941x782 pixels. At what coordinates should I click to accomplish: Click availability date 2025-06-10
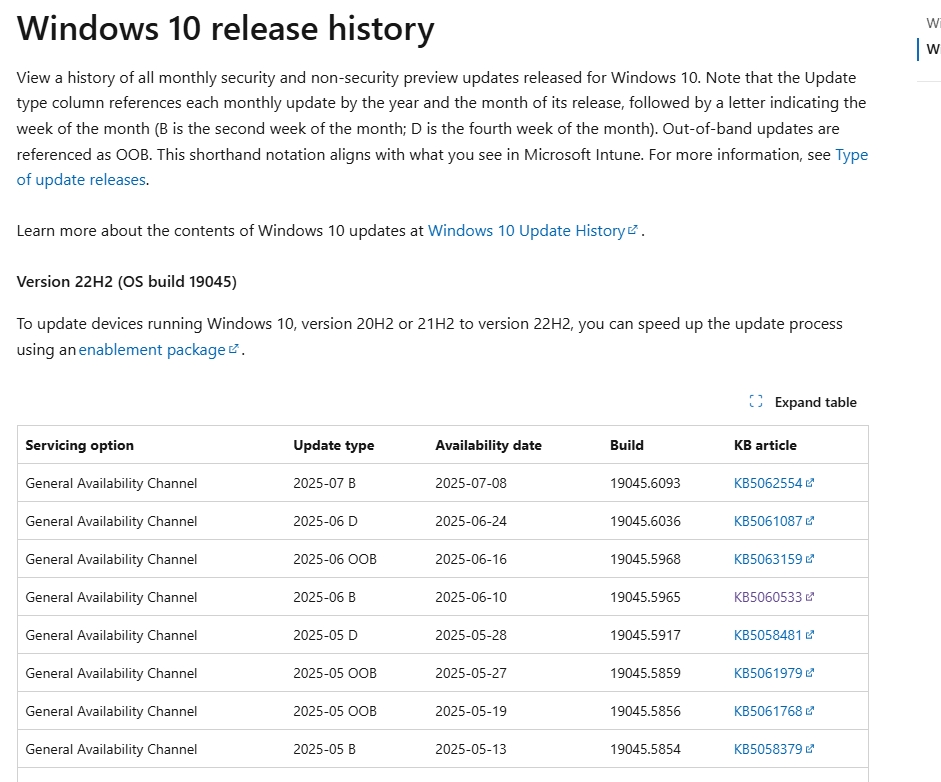click(x=471, y=597)
